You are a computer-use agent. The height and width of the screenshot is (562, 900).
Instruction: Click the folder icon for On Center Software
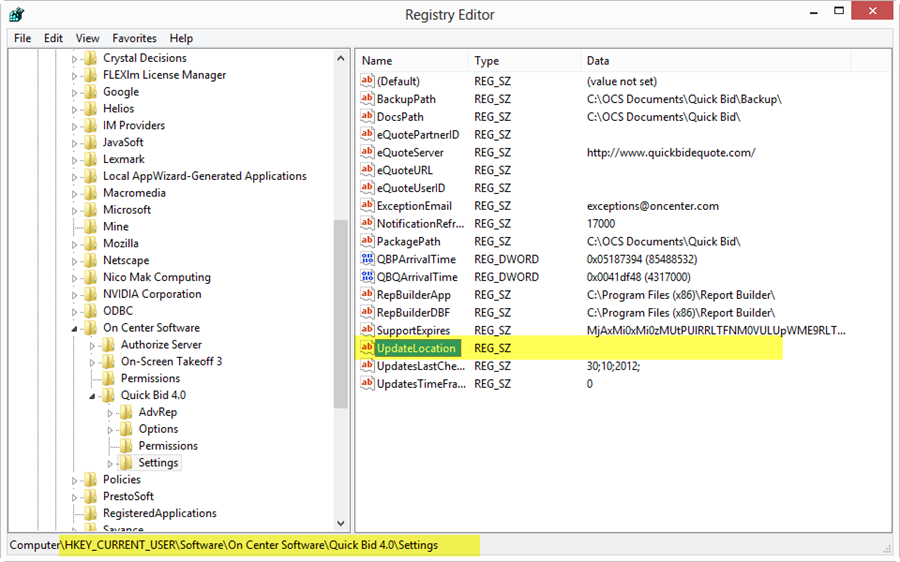click(90, 328)
